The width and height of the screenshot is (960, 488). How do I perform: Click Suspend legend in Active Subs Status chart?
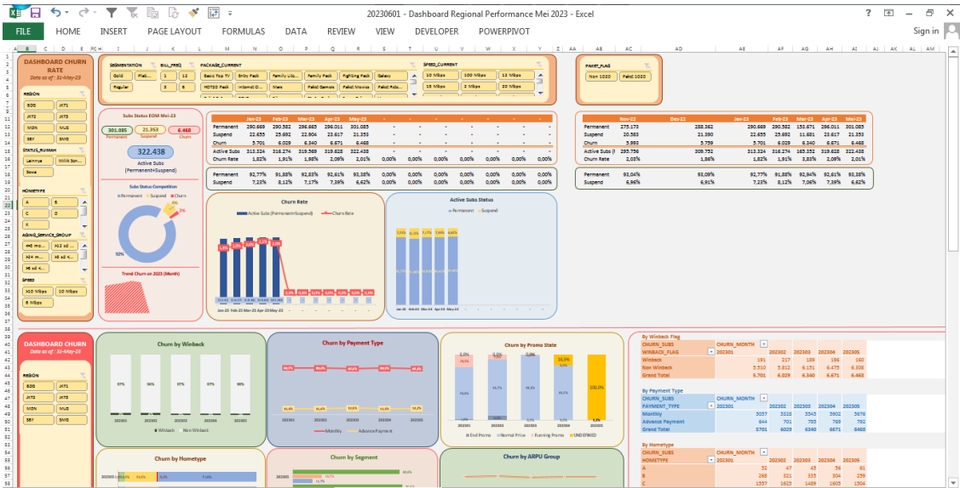pyautogui.click(x=487, y=210)
